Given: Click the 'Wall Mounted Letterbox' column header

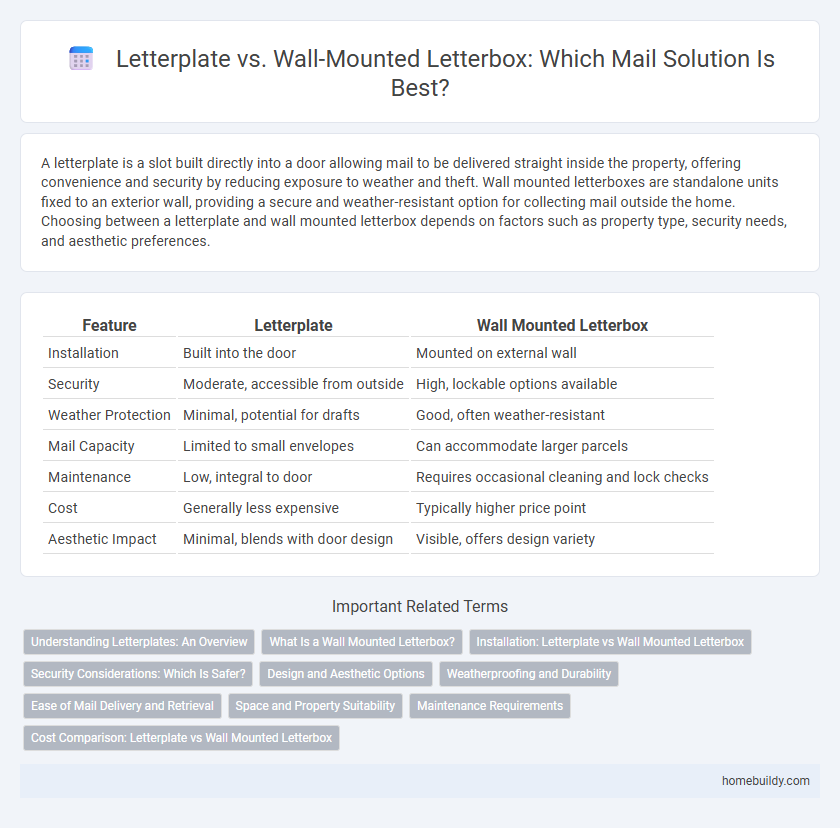Looking at the screenshot, I should [x=562, y=325].
